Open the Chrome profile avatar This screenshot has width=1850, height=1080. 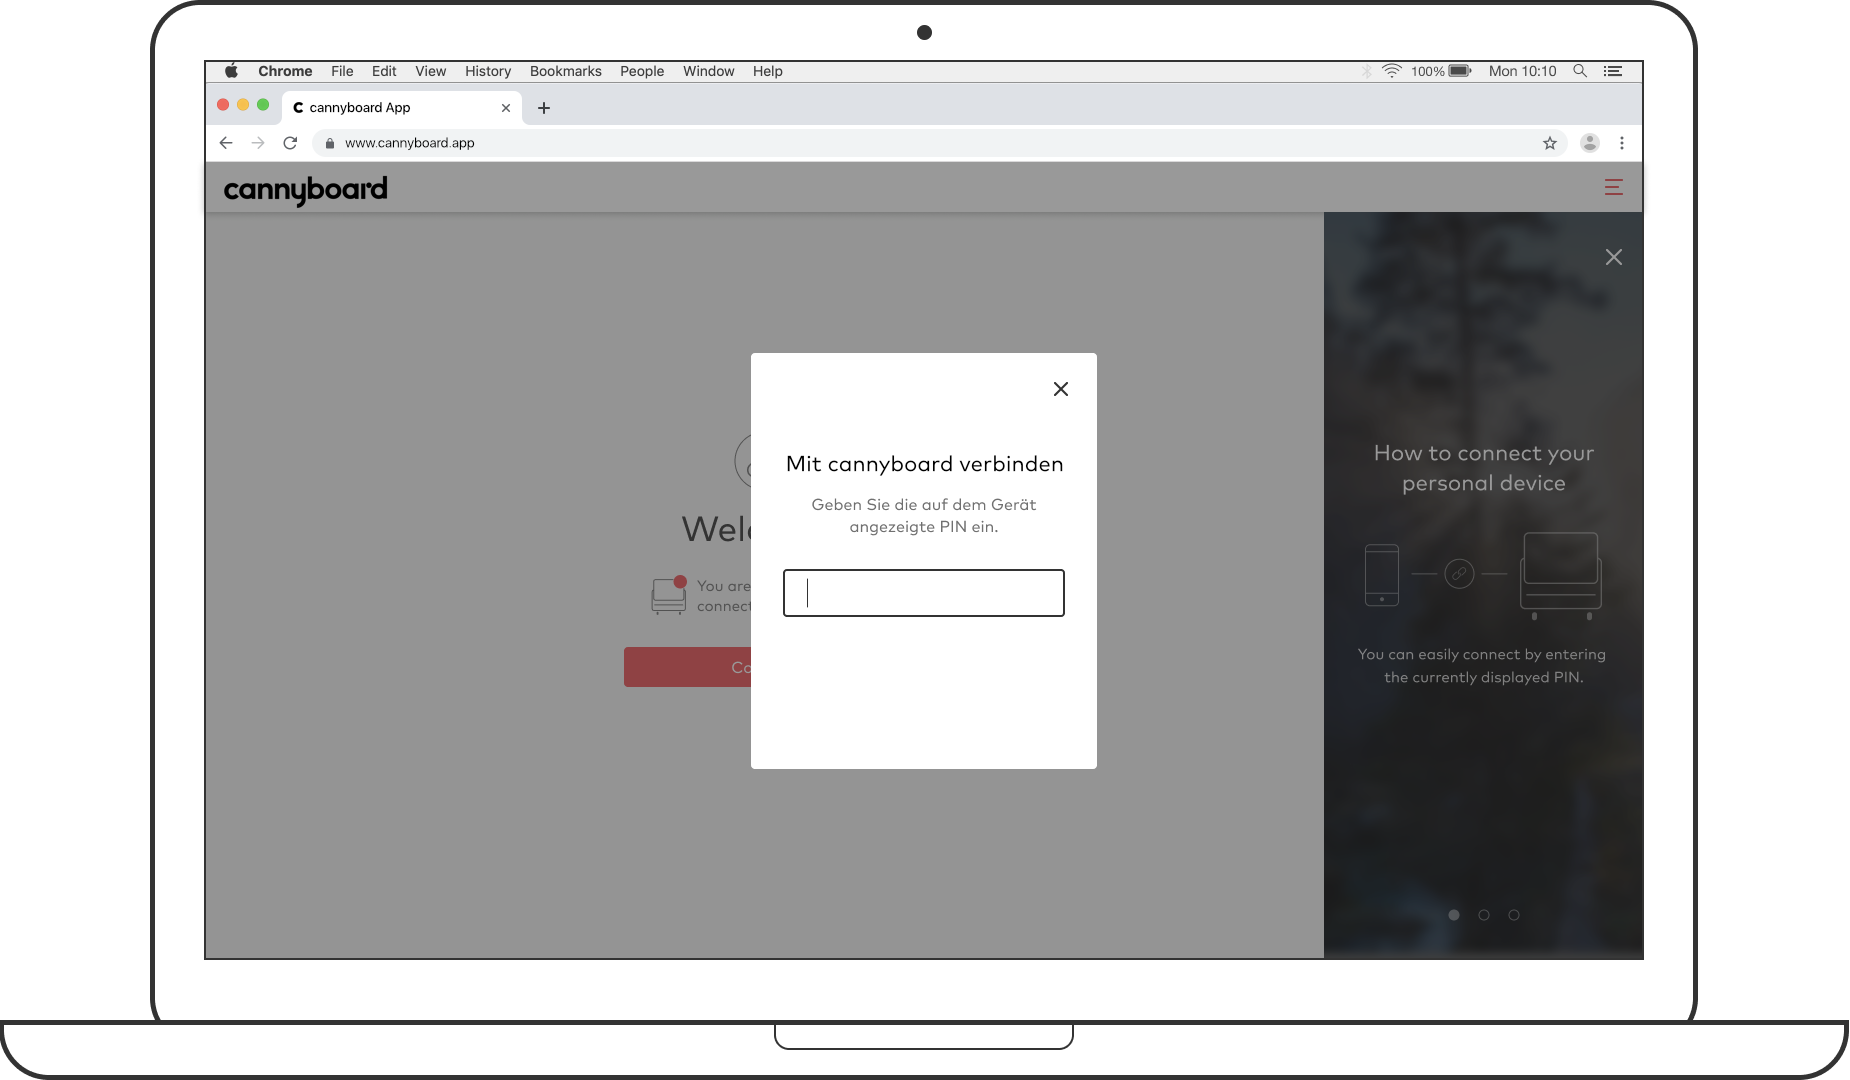click(x=1589, y=143)
